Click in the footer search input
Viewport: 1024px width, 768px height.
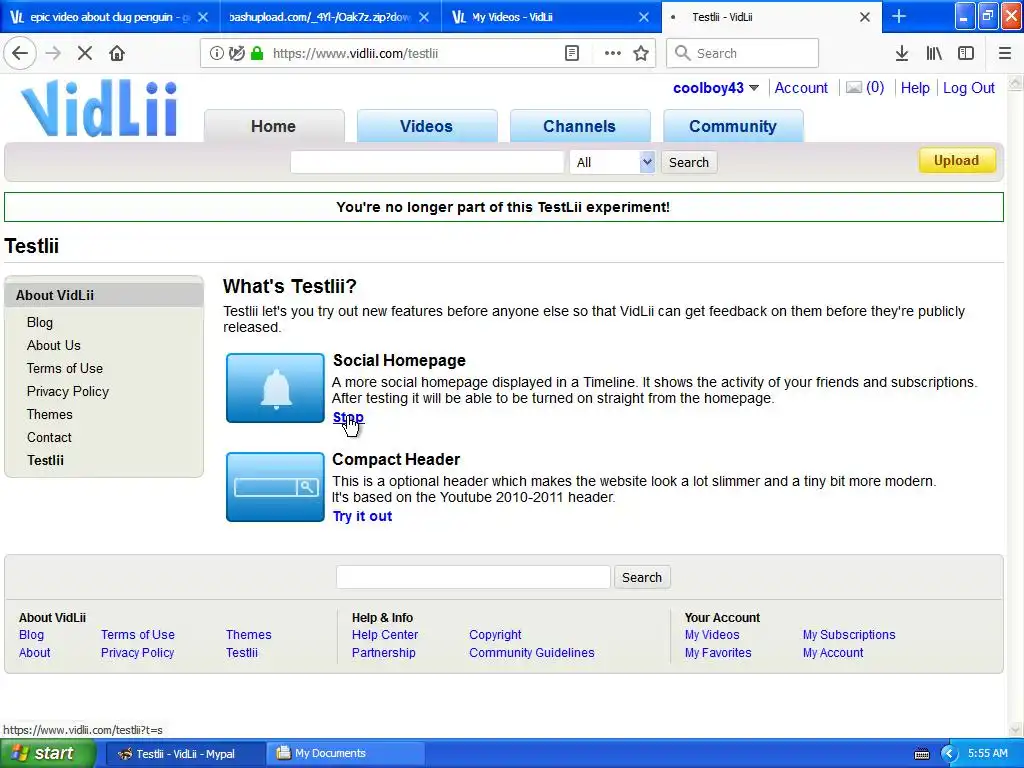coord(473,577)
